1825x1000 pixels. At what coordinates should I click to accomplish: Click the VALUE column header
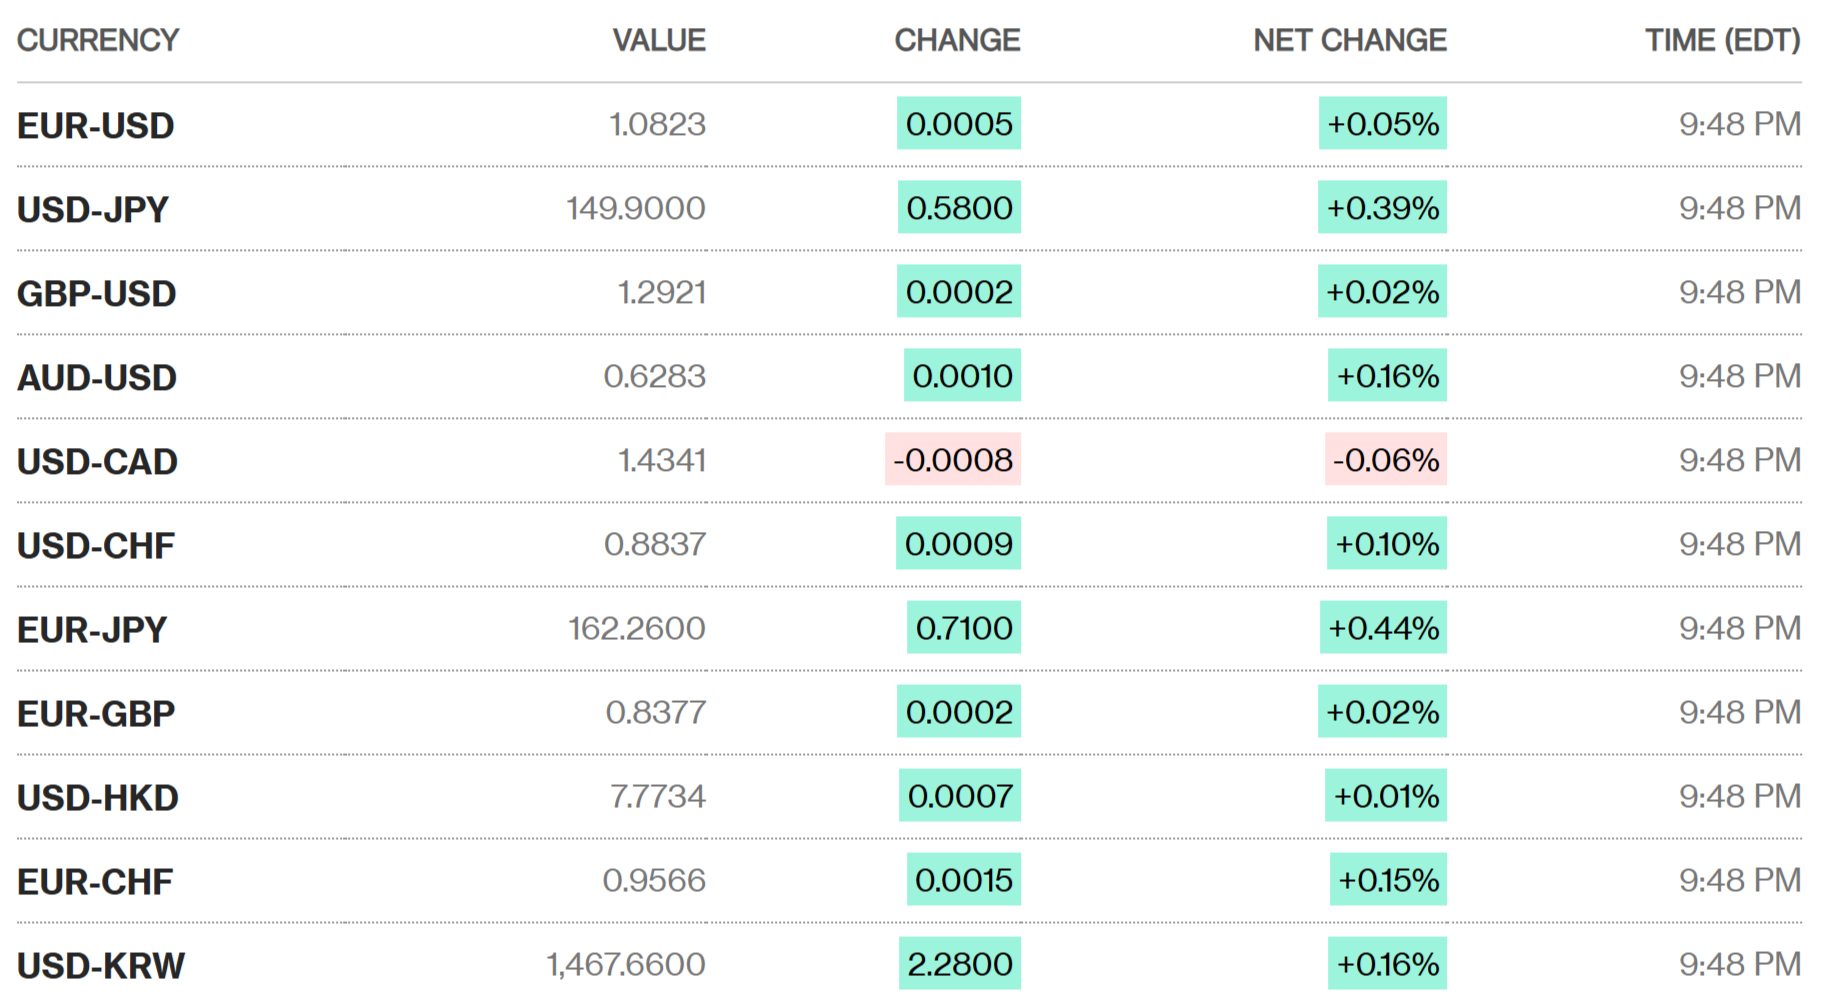(x=659, y=40)
